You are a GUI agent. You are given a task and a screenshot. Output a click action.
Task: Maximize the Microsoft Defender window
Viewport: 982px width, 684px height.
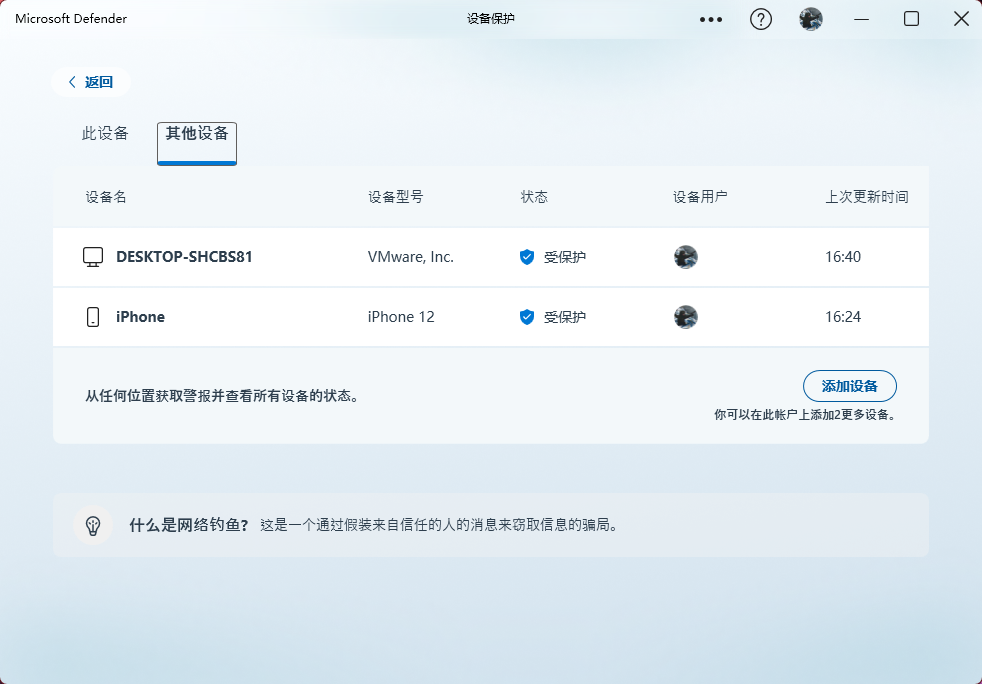pos(911,19)
